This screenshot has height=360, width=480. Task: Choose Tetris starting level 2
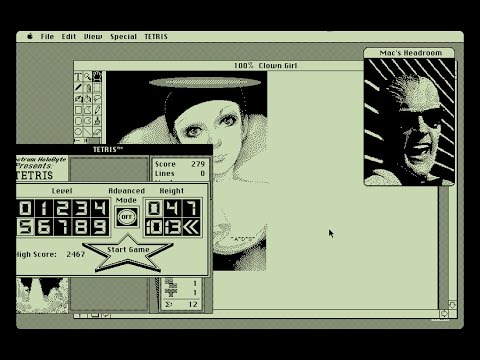[x=63, y=208]
